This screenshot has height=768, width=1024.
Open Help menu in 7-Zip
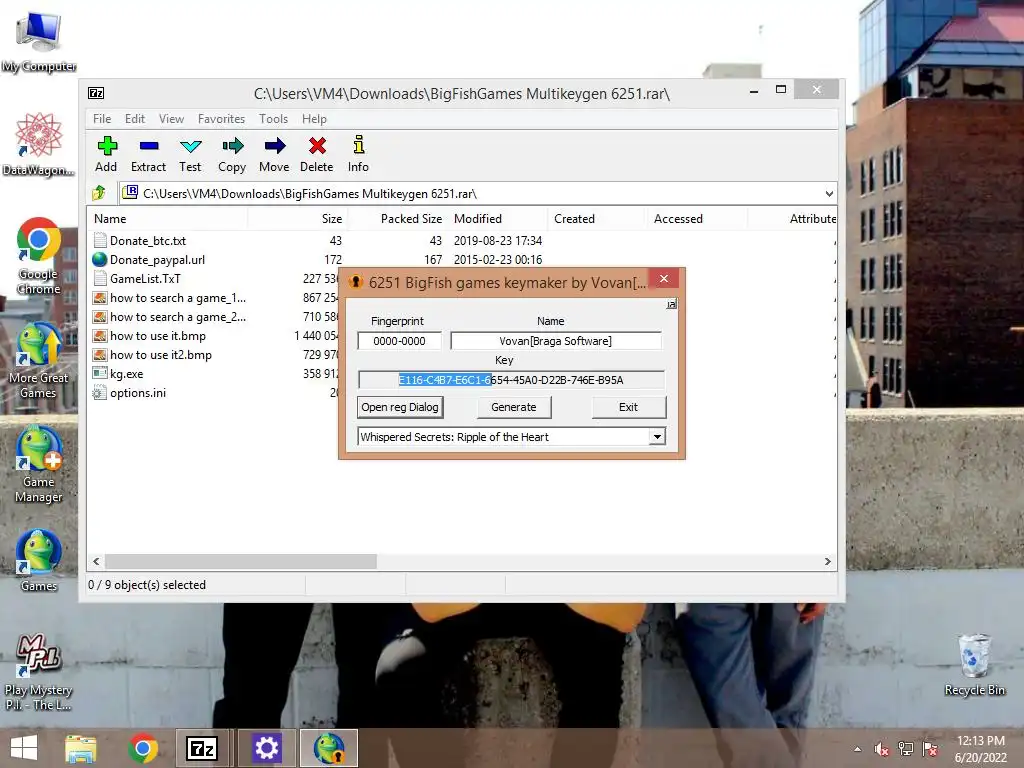[x=314, y=119]
